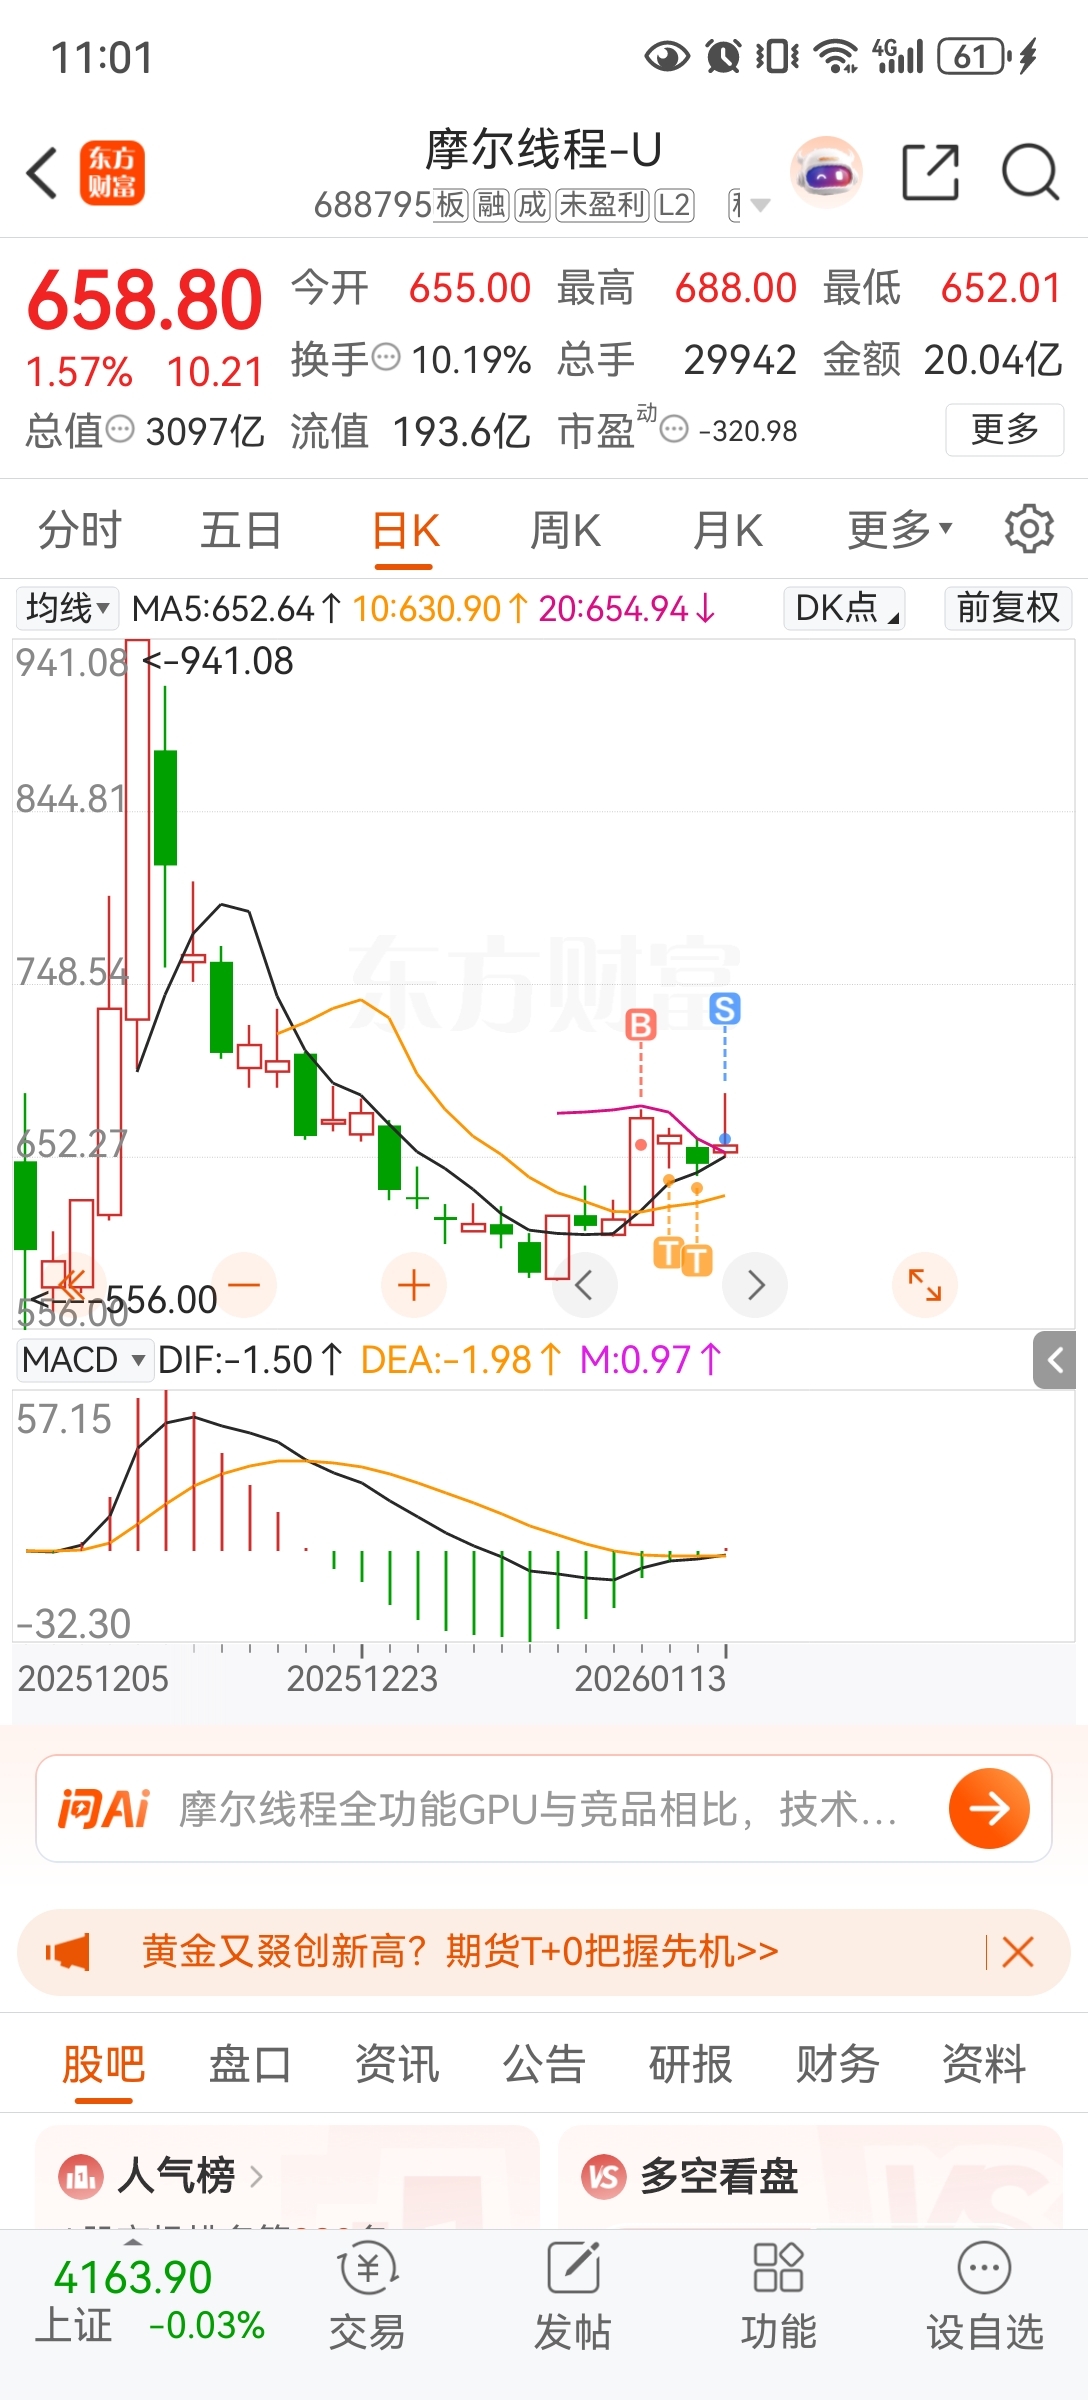Tap the L2 level tag
The height and width of the screenshot is (2400, 1088).
pos(674,205)
